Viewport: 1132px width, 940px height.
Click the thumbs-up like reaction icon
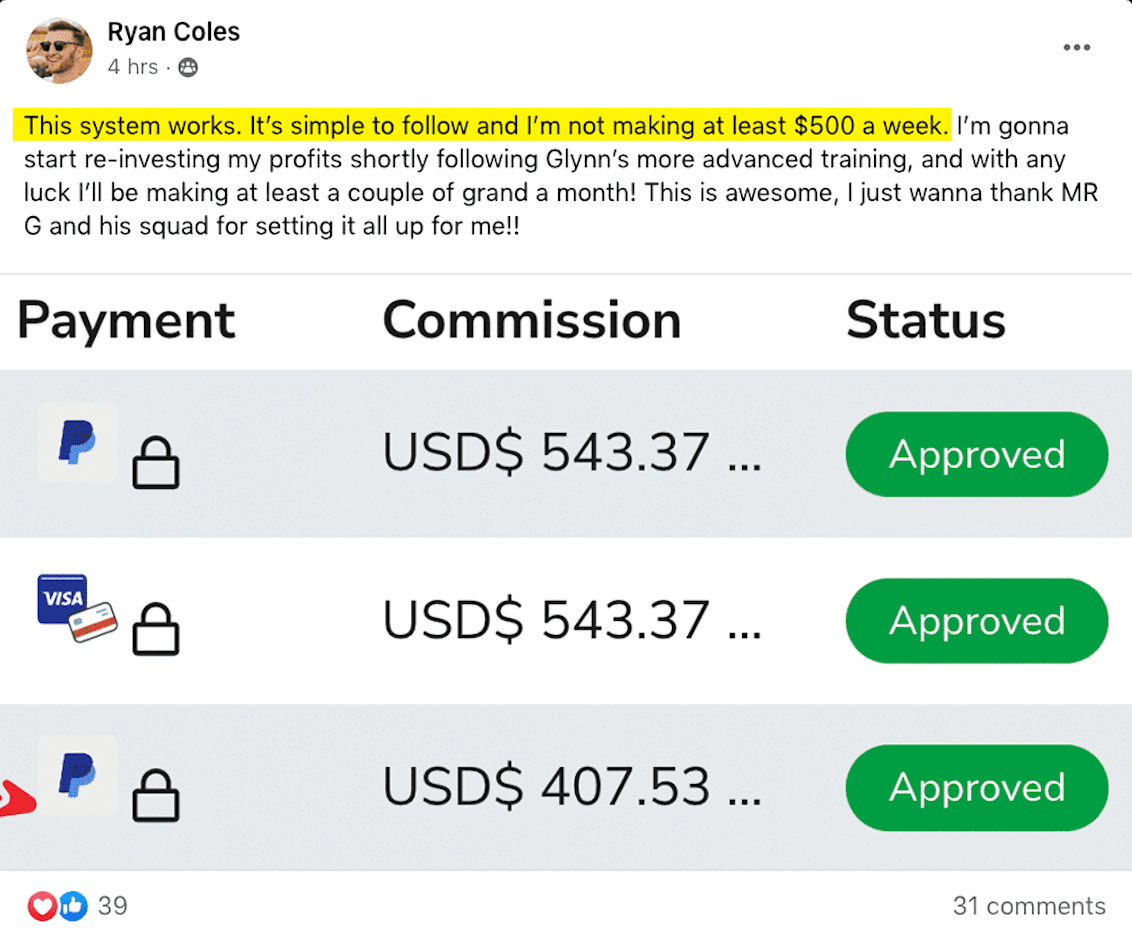[73, 907]
